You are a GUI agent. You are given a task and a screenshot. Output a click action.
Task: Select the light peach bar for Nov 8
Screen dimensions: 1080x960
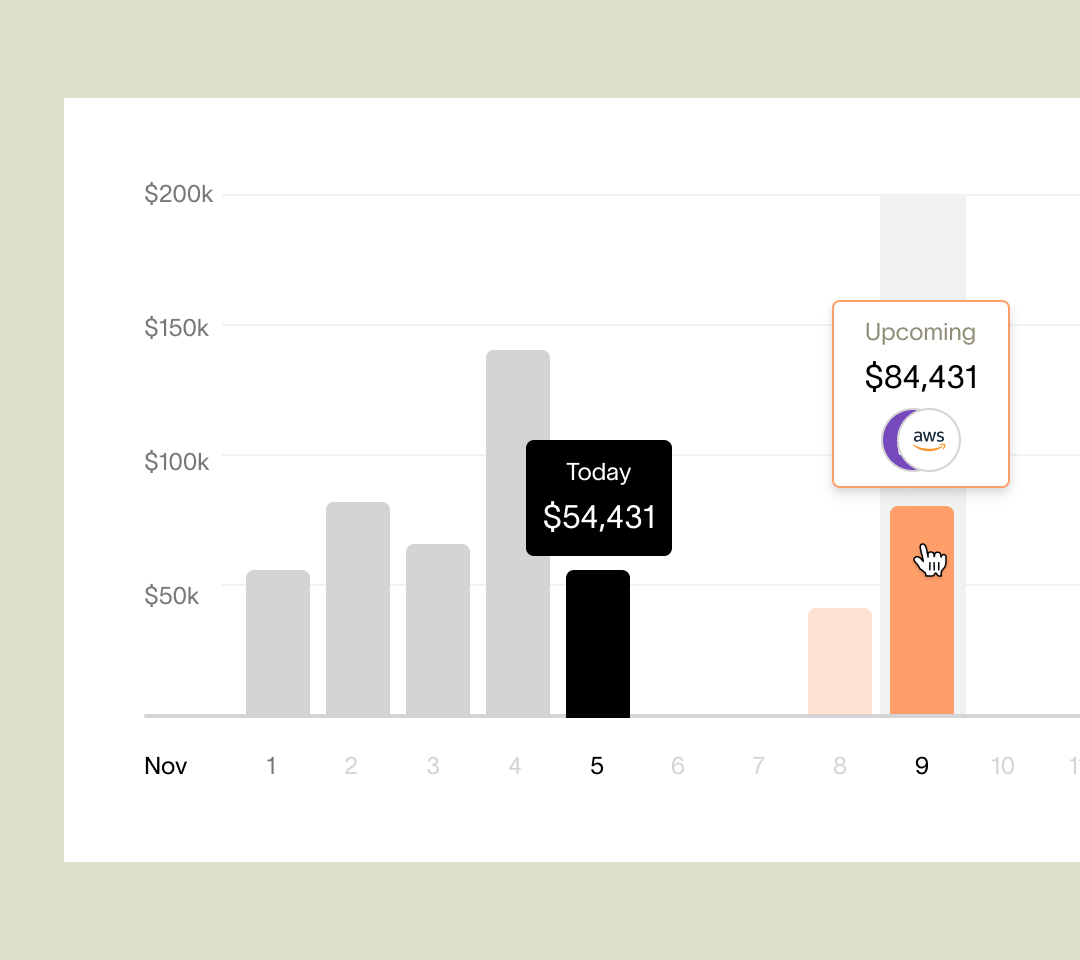pyautogui.click(x=840, y=661)
